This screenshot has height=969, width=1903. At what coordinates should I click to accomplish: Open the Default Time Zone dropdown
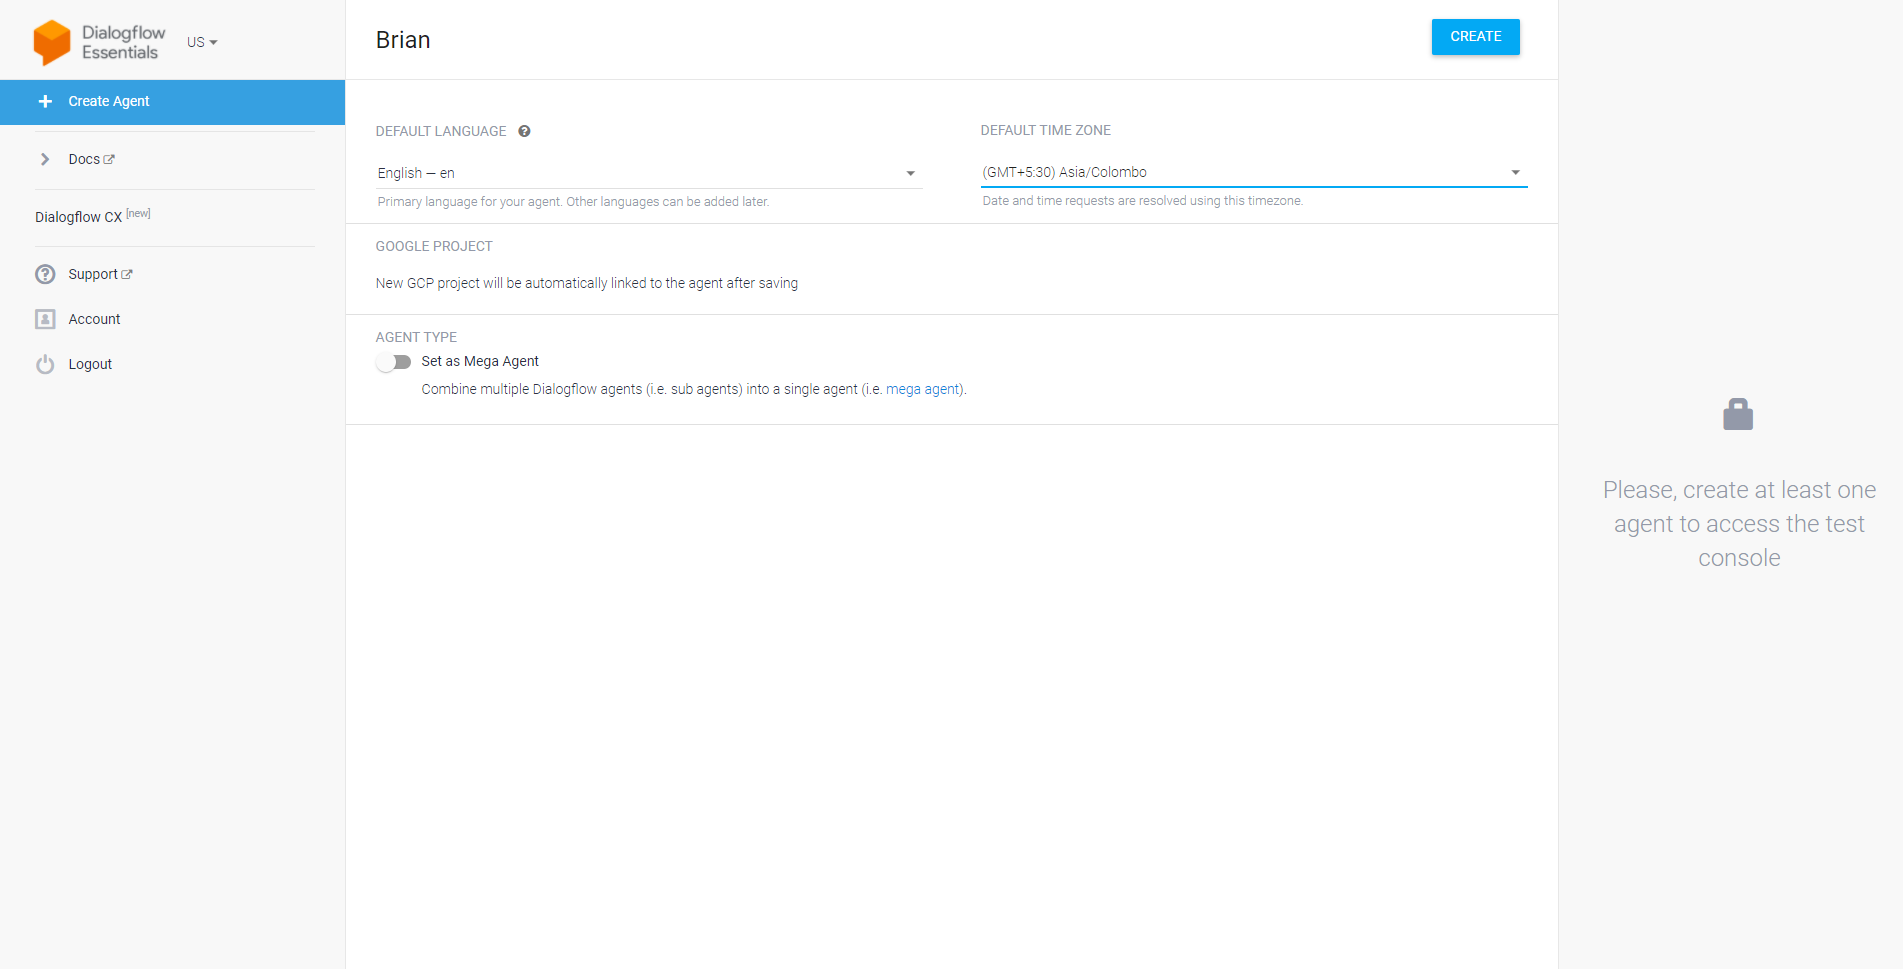tap(1253, 172)
